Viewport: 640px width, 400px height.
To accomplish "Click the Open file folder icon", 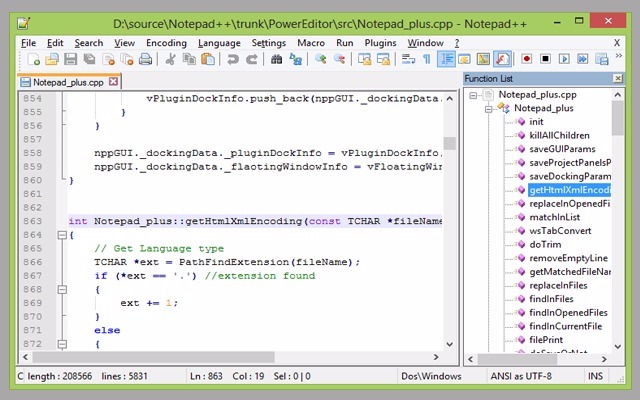I will pos(52,59).
